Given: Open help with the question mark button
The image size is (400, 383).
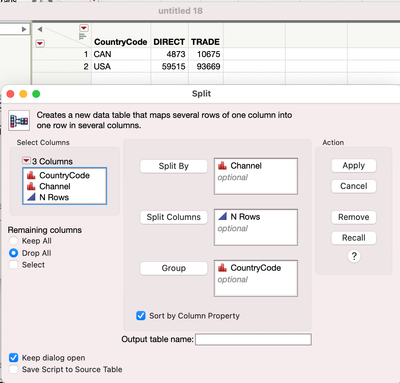Looking at the screenshot, I should [x=354, y=256].
